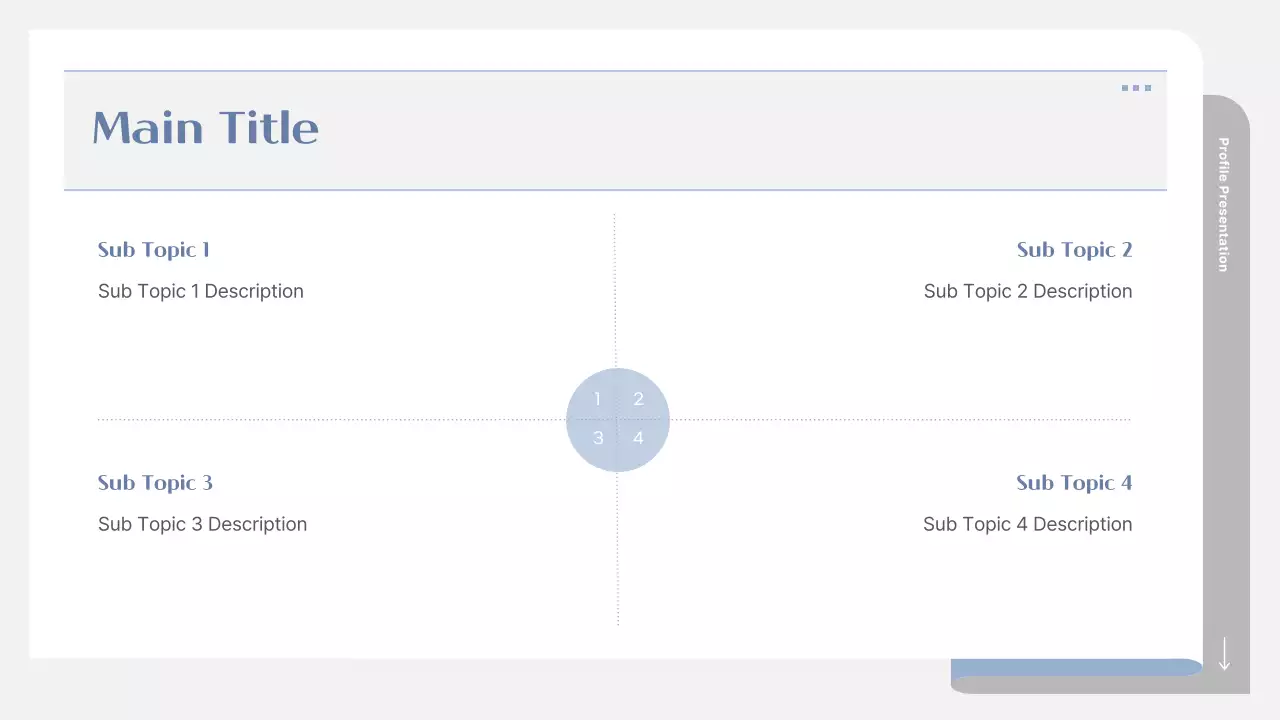Click the three-dot icon above the title
The width and height of the screenshot is (1280, 720).
point(1136,88)
